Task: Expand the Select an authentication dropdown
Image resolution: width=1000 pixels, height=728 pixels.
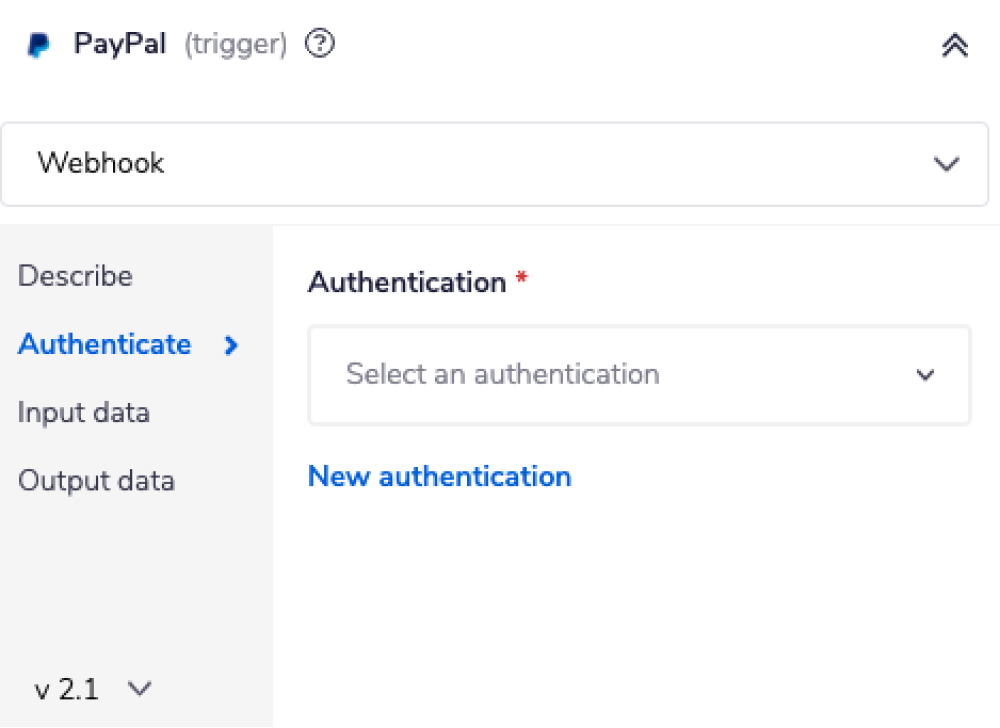Action: [x=639, y=375]
